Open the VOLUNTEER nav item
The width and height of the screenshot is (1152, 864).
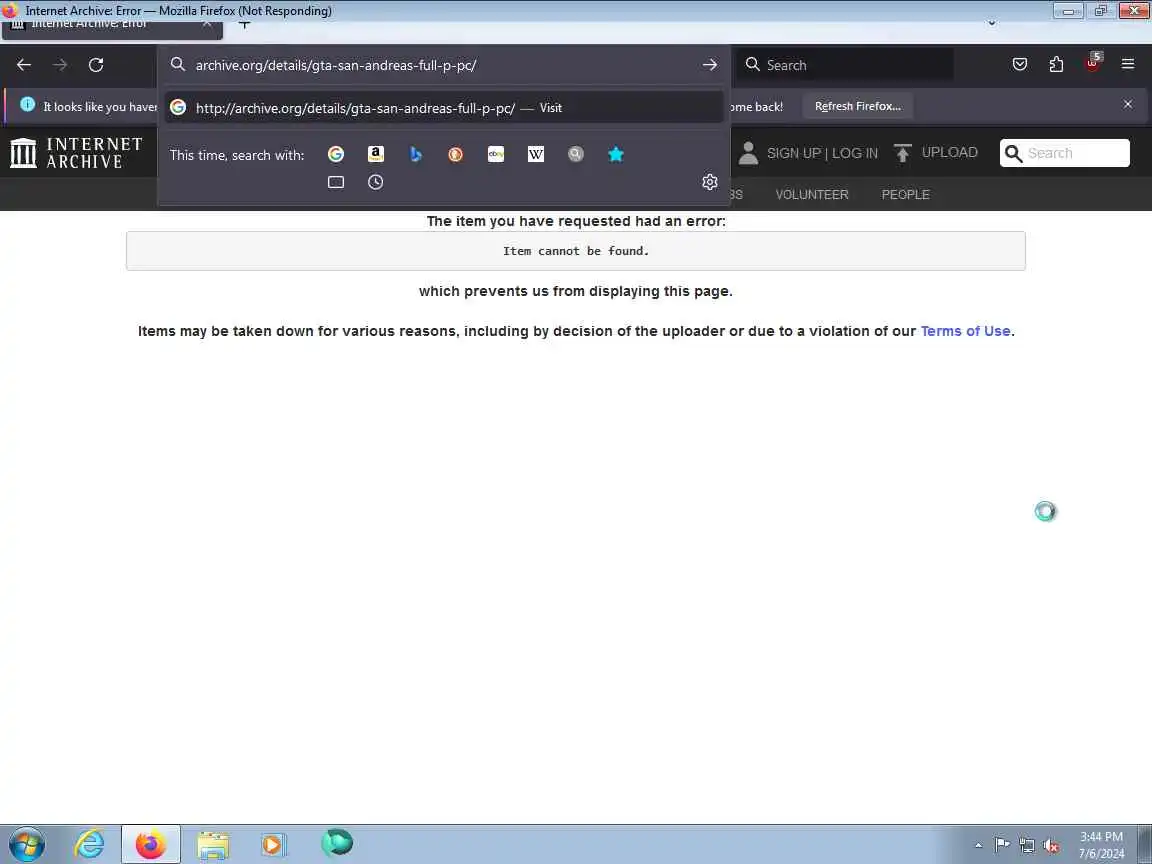[x=812, y=195]
